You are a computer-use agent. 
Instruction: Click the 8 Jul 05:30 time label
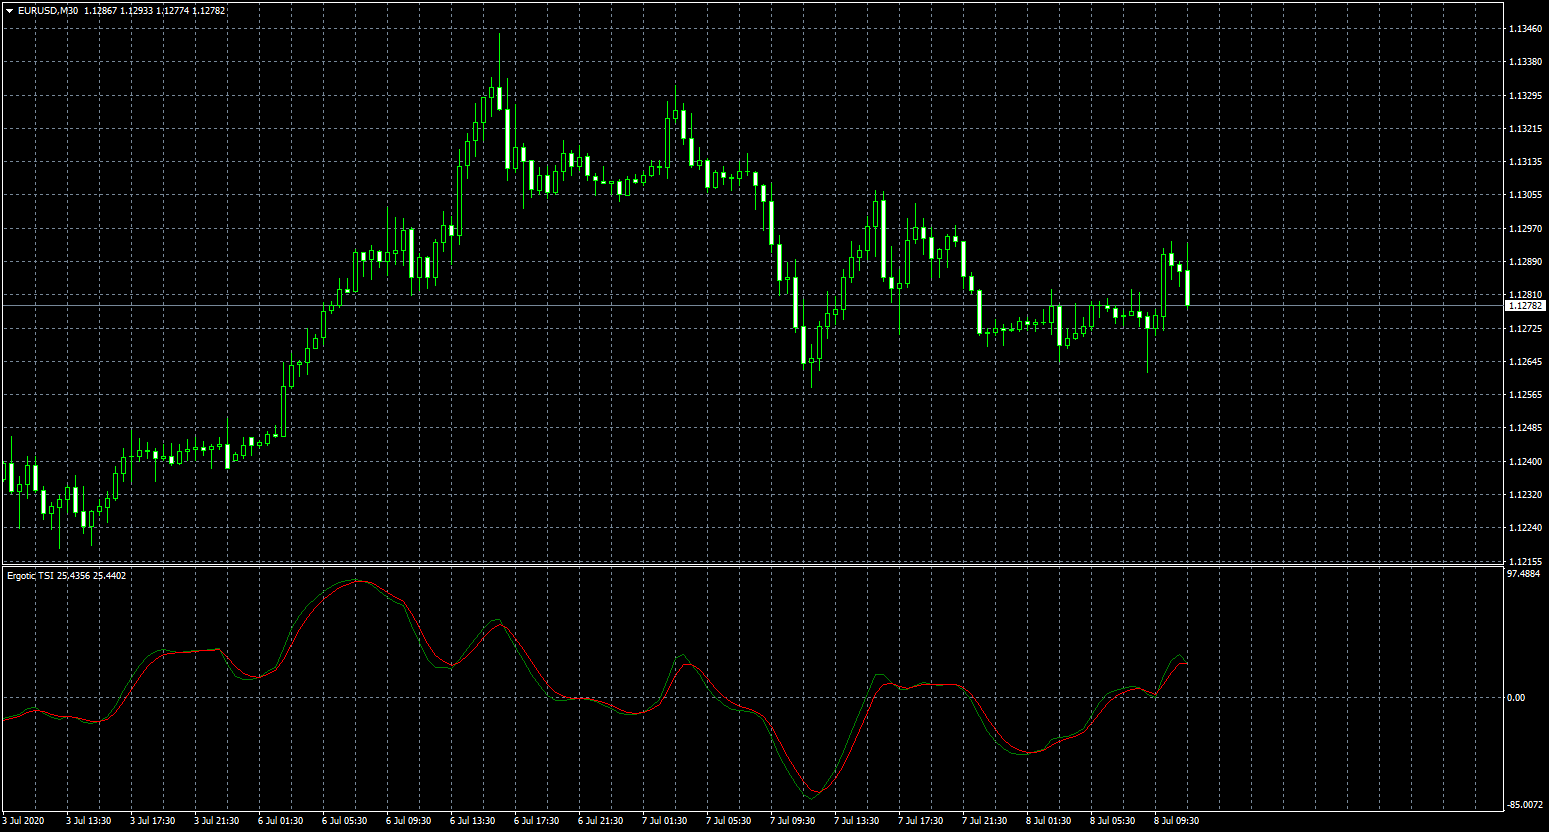point(1113,821)
